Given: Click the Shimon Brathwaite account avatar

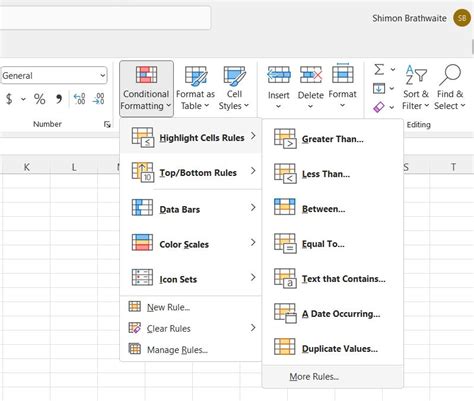Looking at the screenshot, I should click(x=462, y=18).
